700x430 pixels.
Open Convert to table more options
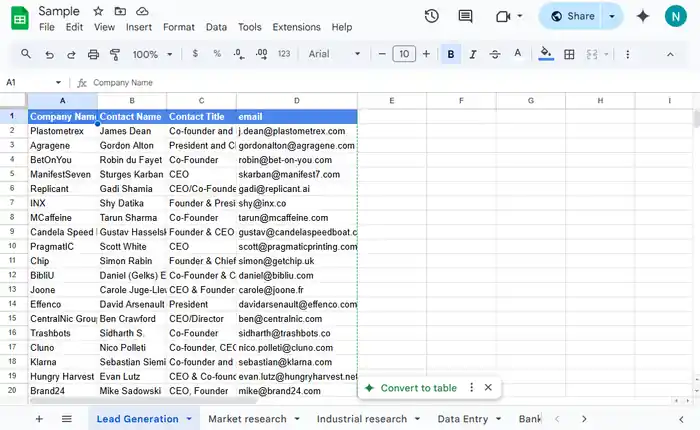click(x=471, y=388)
